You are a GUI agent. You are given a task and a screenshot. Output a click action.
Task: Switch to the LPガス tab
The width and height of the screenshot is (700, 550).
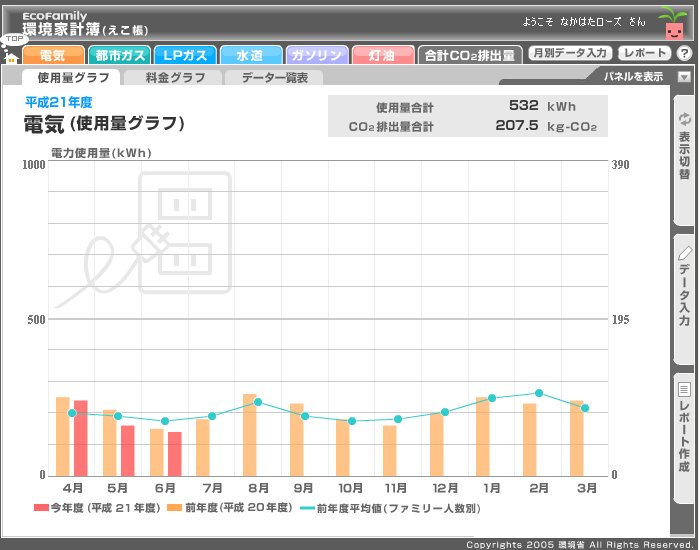[184, 55]
